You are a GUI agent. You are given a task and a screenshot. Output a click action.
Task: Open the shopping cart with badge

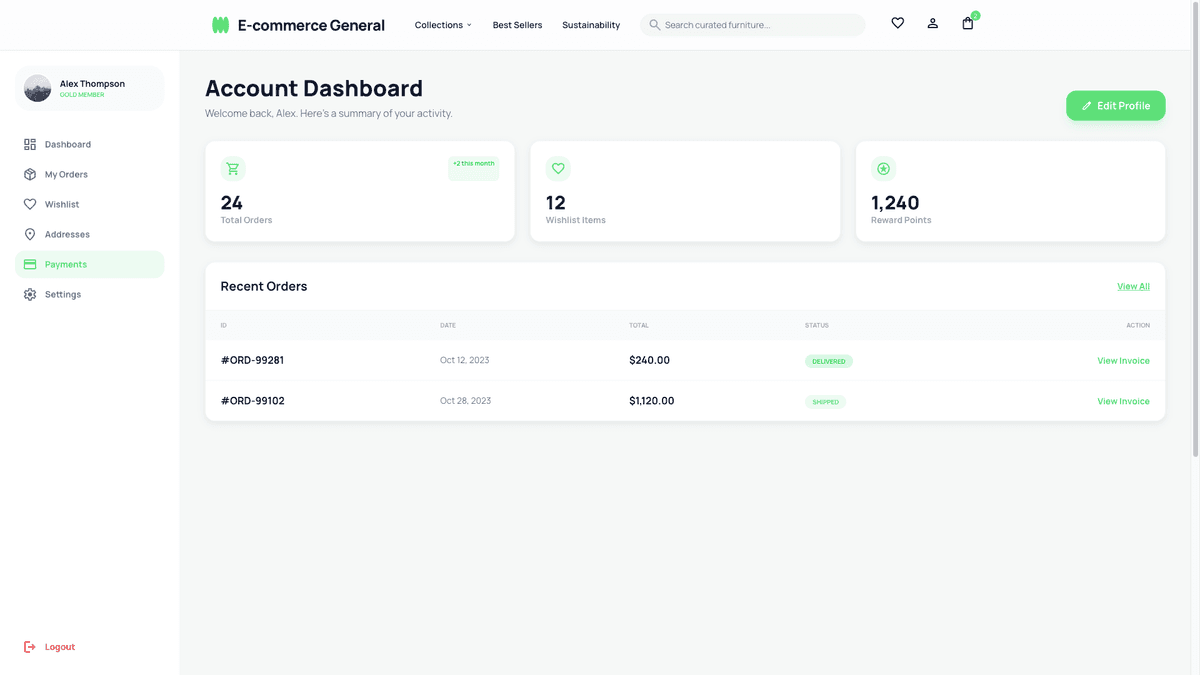967,23
